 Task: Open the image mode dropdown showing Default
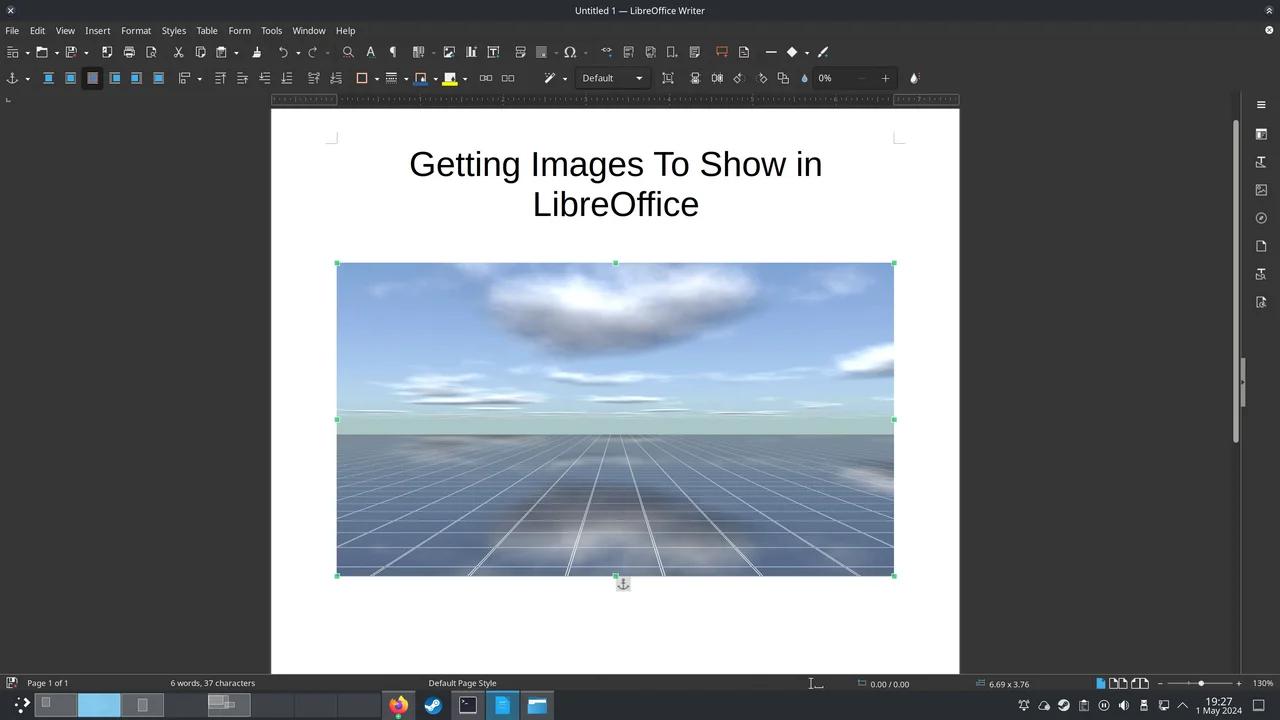pos(612,78)
